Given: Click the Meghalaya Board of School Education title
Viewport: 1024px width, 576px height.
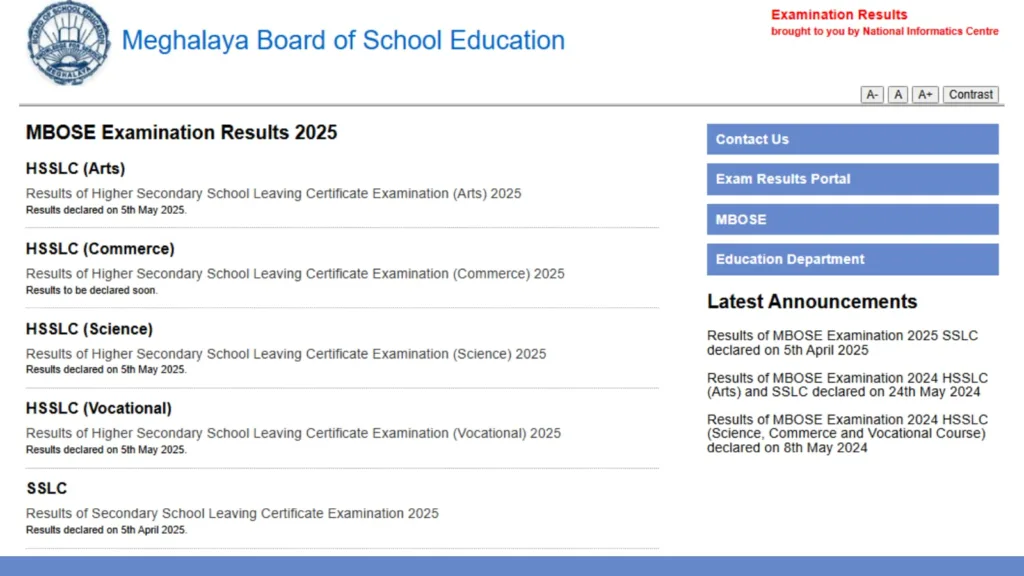Looking at the screenshot, I should coord(343,41).
